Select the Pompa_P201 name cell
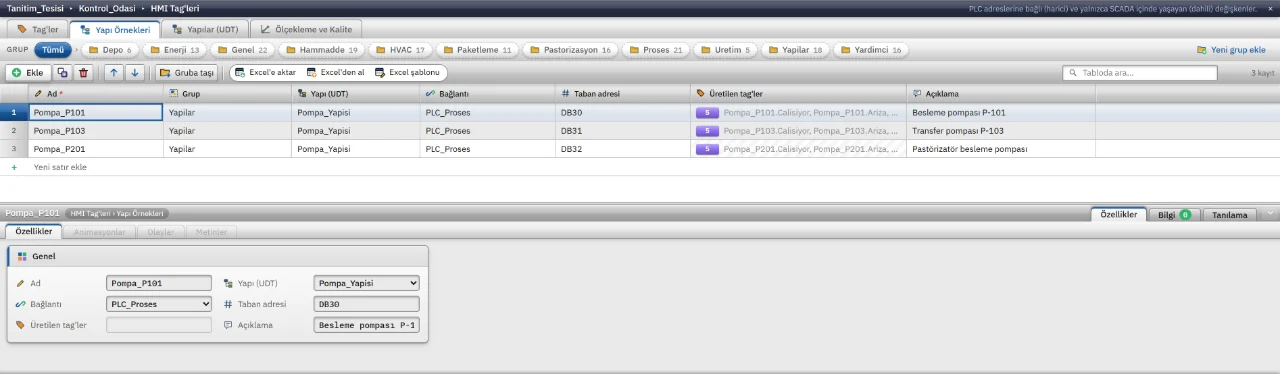The height and width of the screenshot is (374, 1280). click(96, 149)
